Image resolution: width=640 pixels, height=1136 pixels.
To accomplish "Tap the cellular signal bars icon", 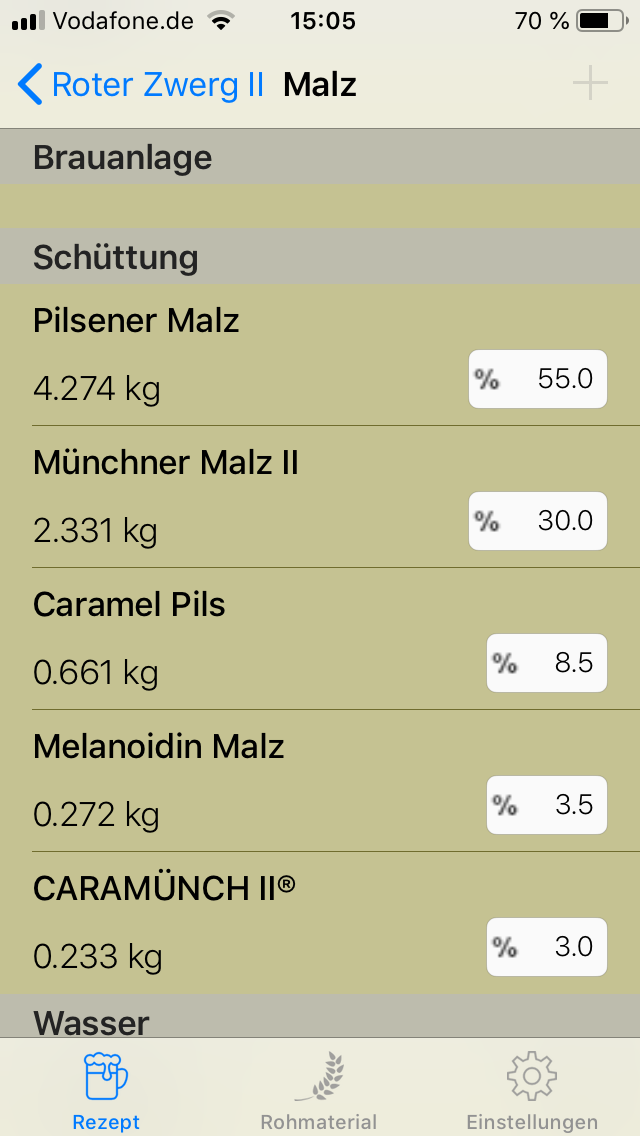I will click(28, 21).
